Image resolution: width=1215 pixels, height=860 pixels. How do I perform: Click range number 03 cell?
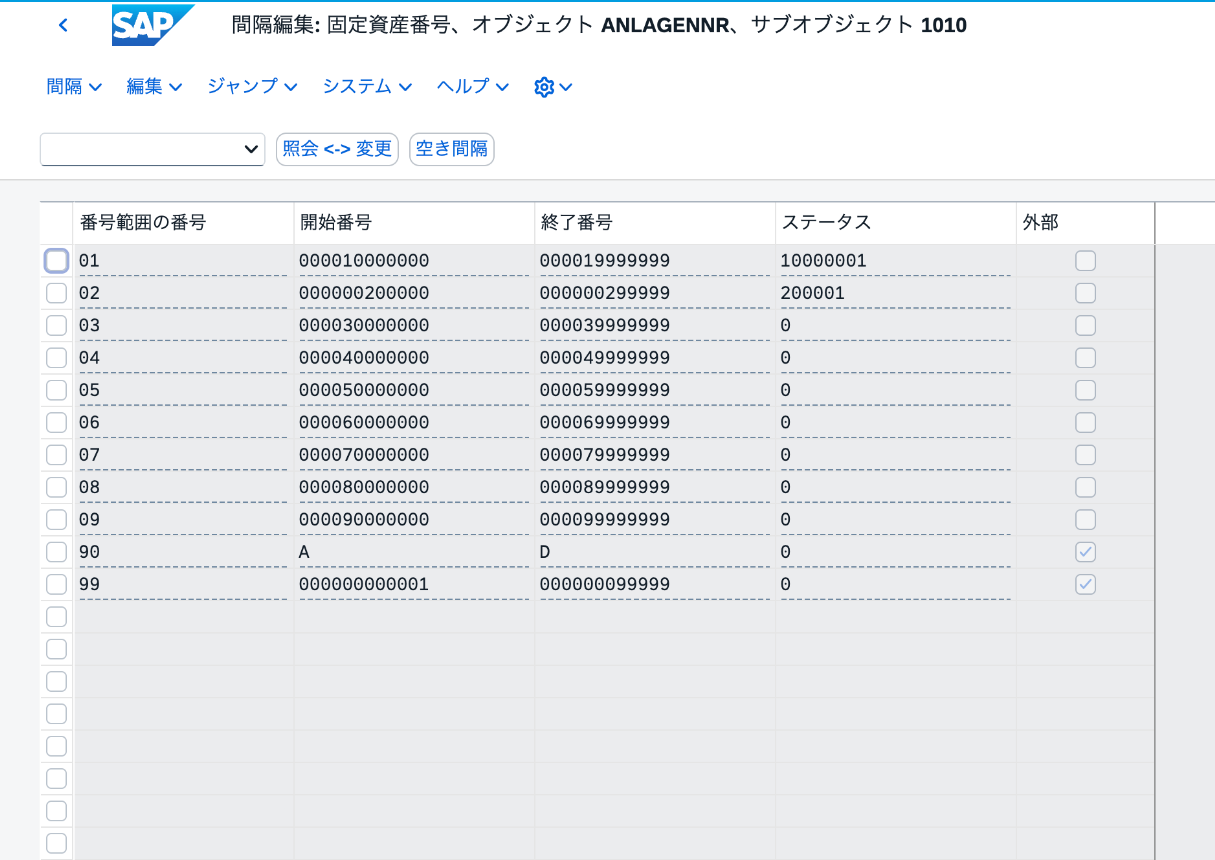[x=183, y=325]
